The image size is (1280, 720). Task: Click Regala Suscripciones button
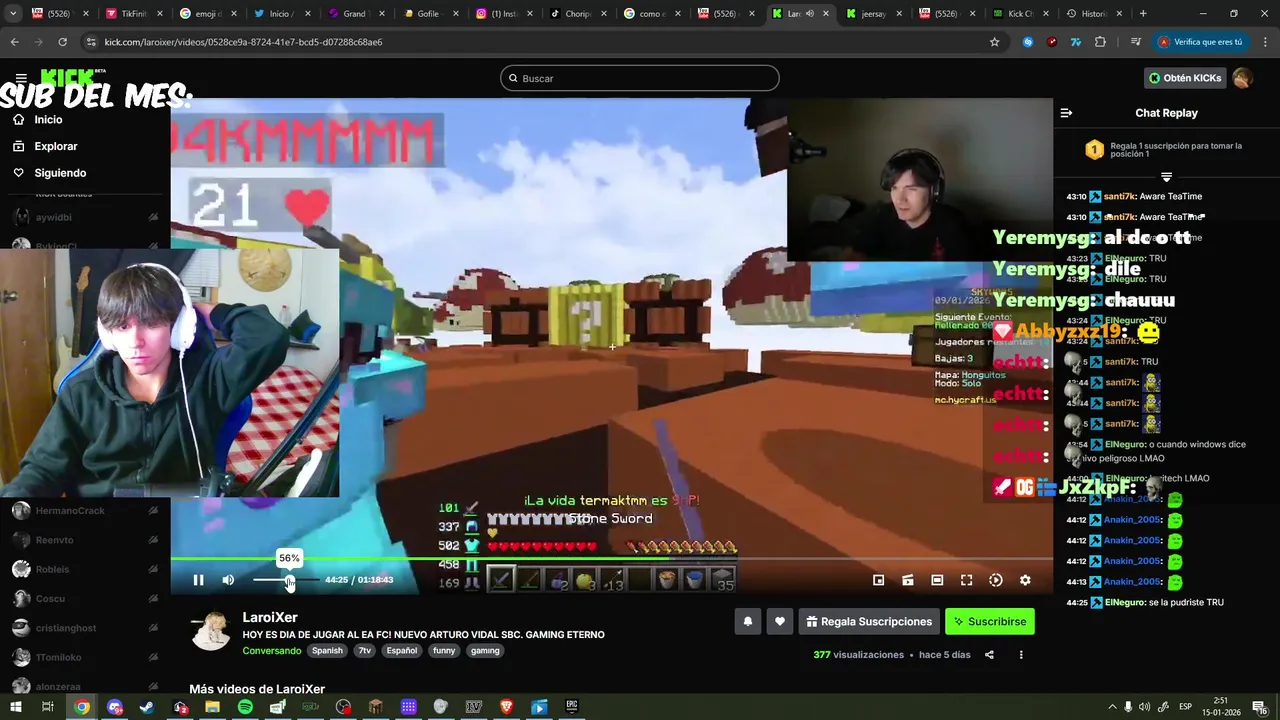click(x=868, y=622)
